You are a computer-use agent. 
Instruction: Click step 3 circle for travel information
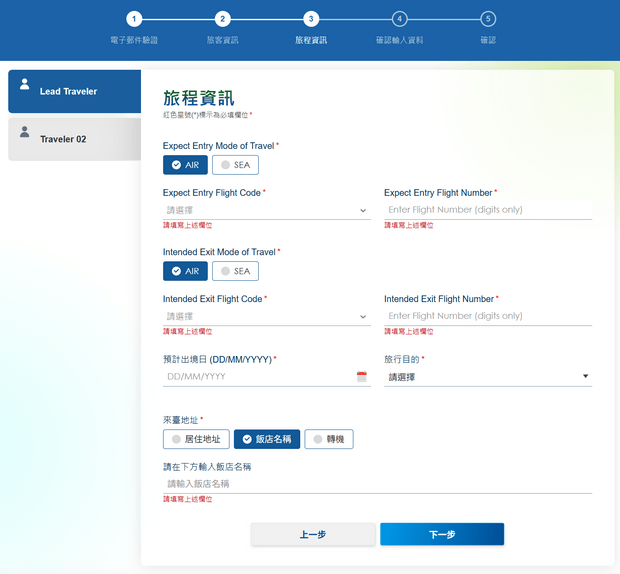point(311,19)
